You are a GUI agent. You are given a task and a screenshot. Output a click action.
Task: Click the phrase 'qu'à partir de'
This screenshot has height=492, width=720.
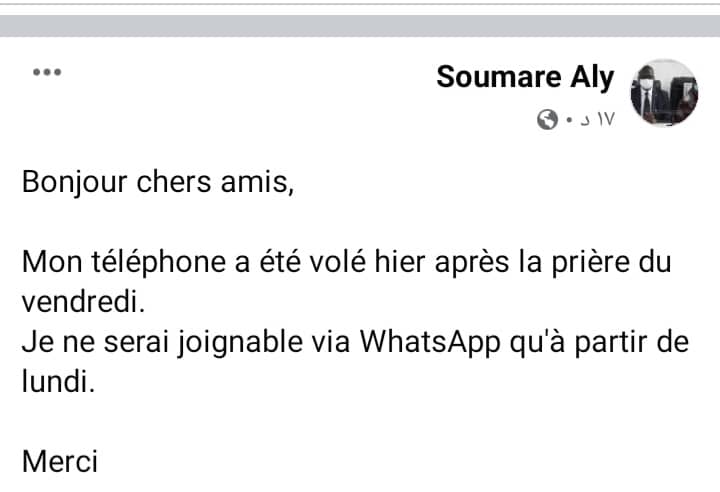point(599,343)
